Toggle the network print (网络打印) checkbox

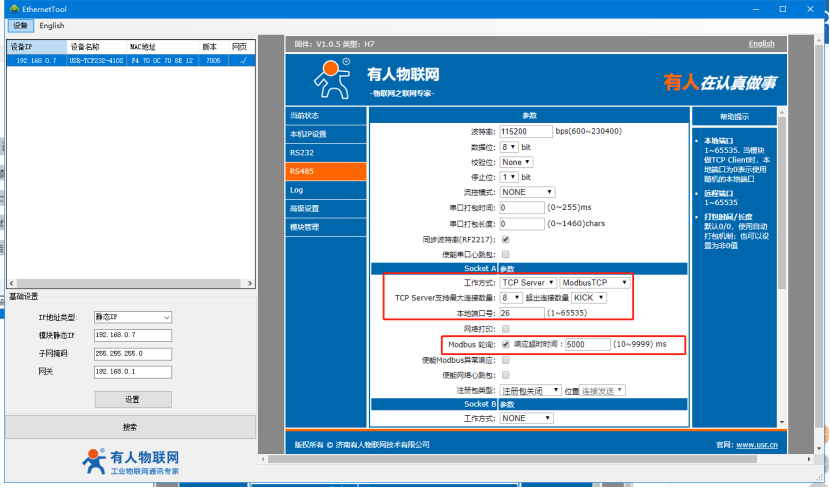[505, 328]
